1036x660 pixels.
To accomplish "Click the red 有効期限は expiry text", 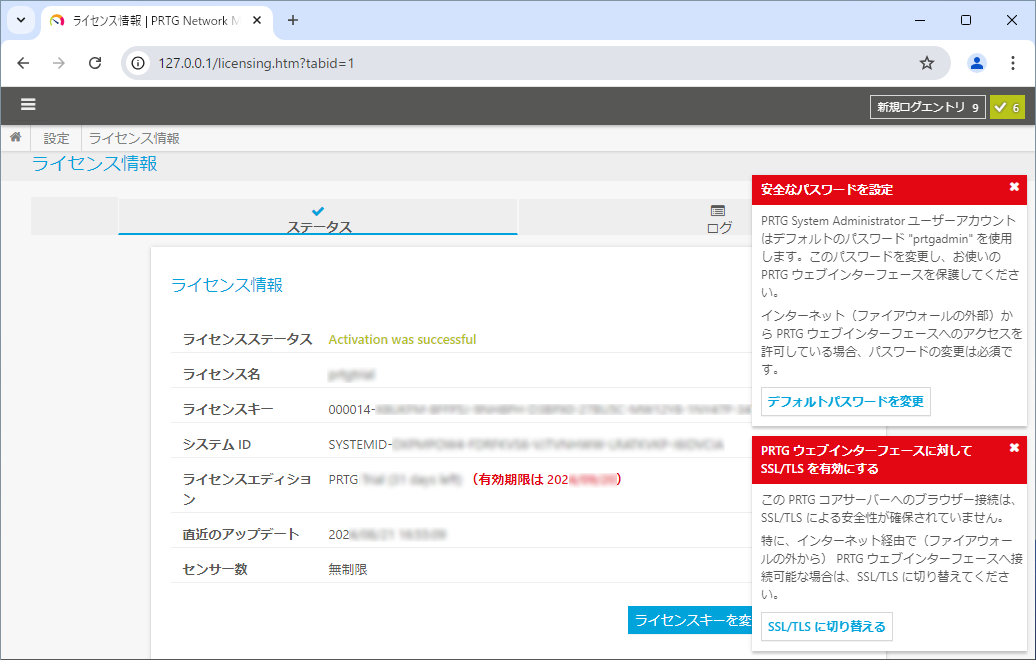I will point(546,480).
